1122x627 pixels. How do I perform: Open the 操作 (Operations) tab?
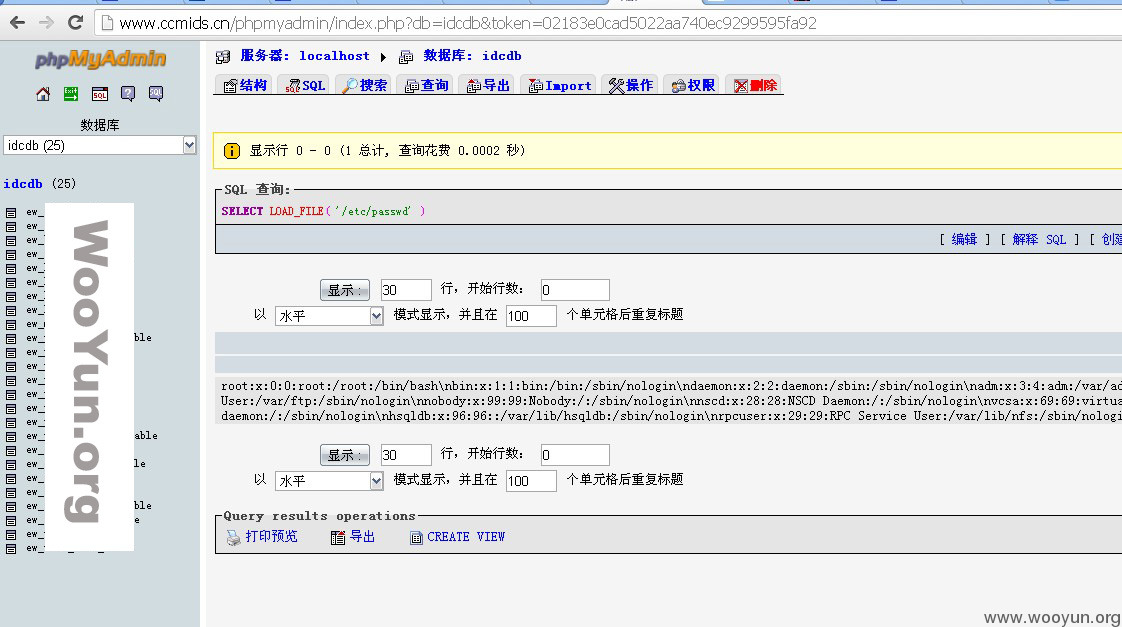630,85
